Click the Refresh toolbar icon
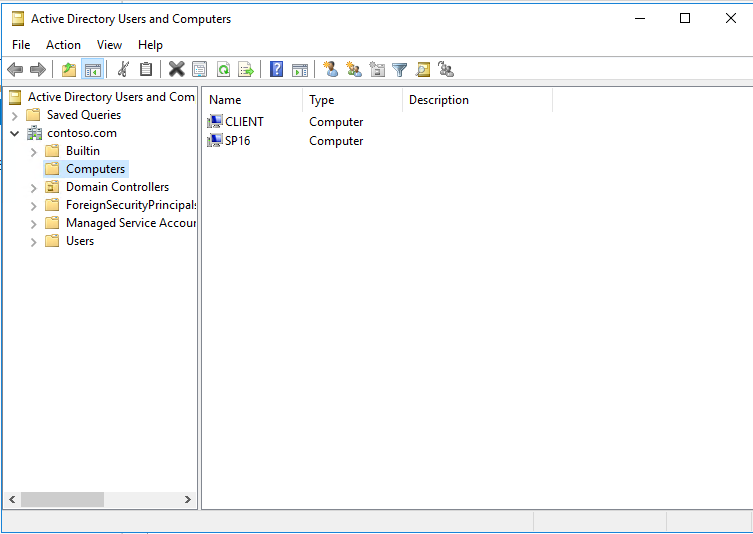Screen dimensions: 753x534 tap(223, 70)
